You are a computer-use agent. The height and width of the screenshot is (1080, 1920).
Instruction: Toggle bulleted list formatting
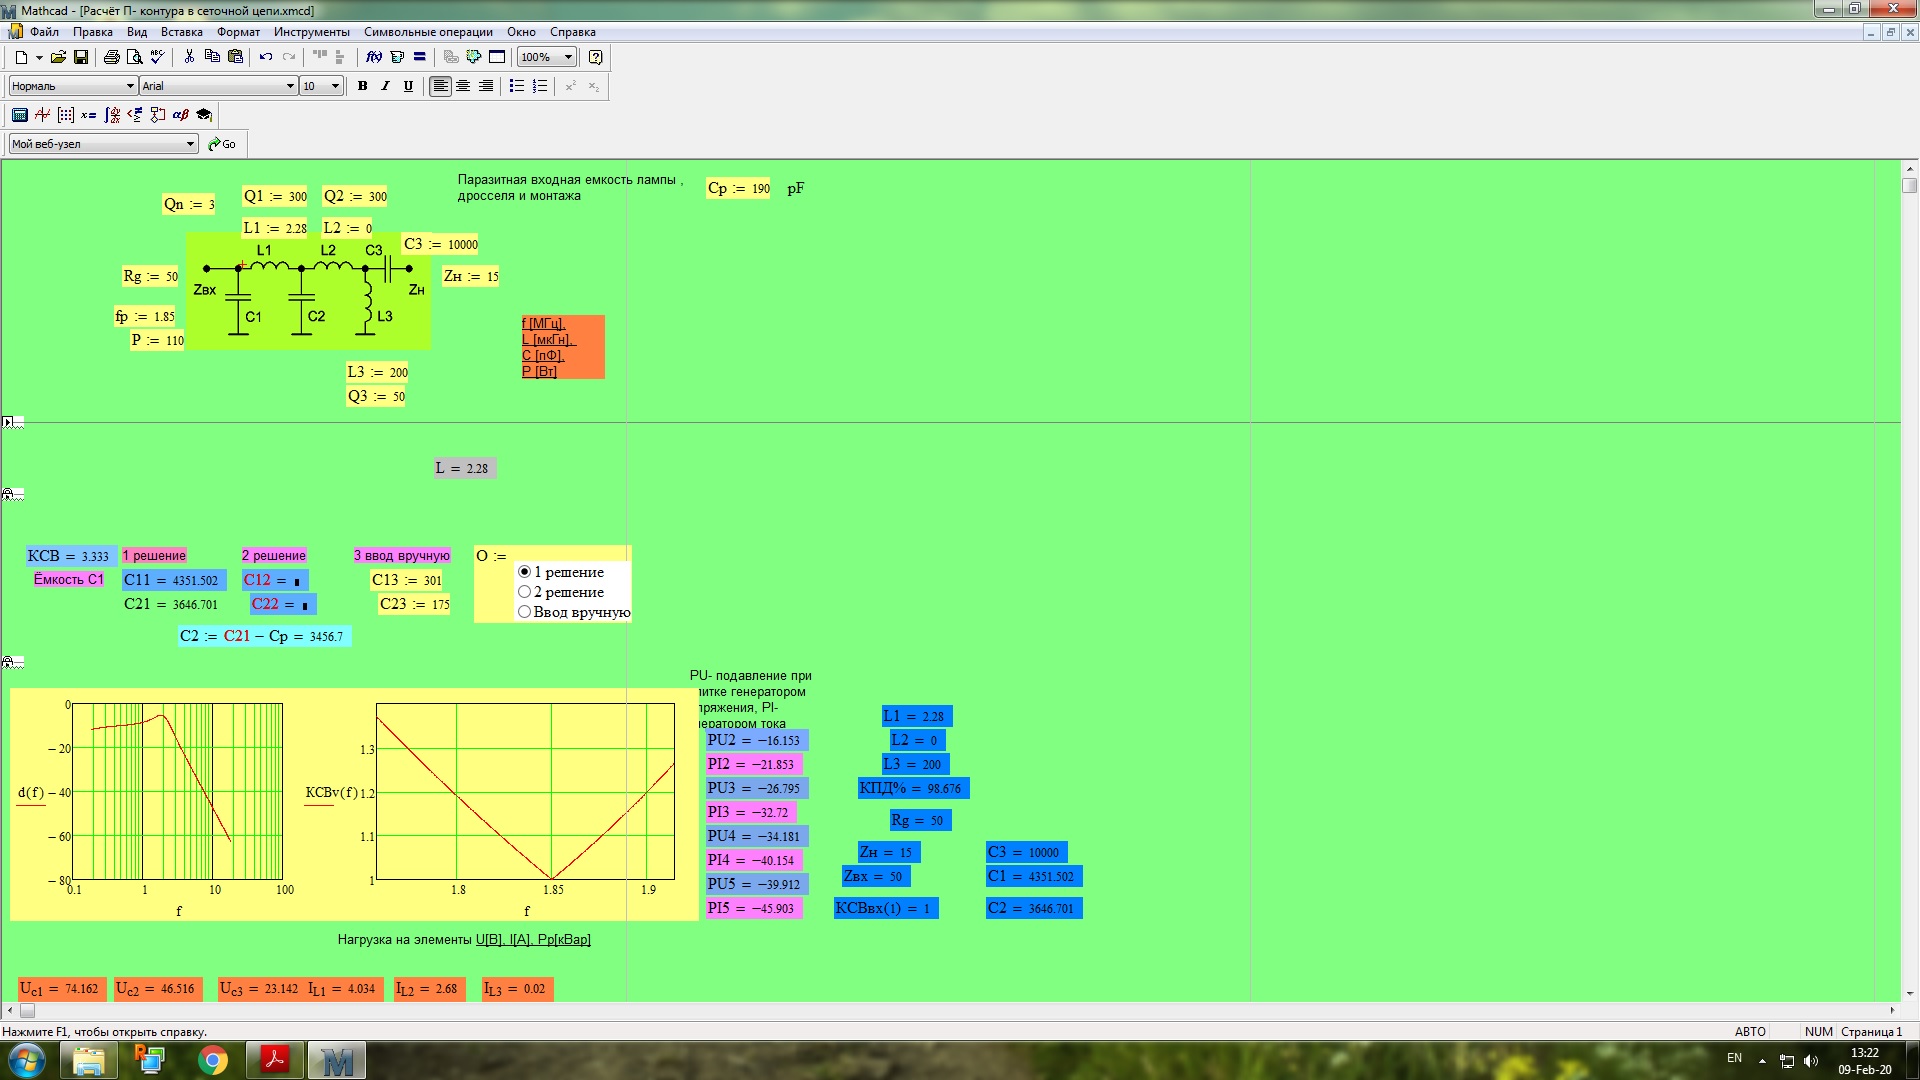coord(517,86)
